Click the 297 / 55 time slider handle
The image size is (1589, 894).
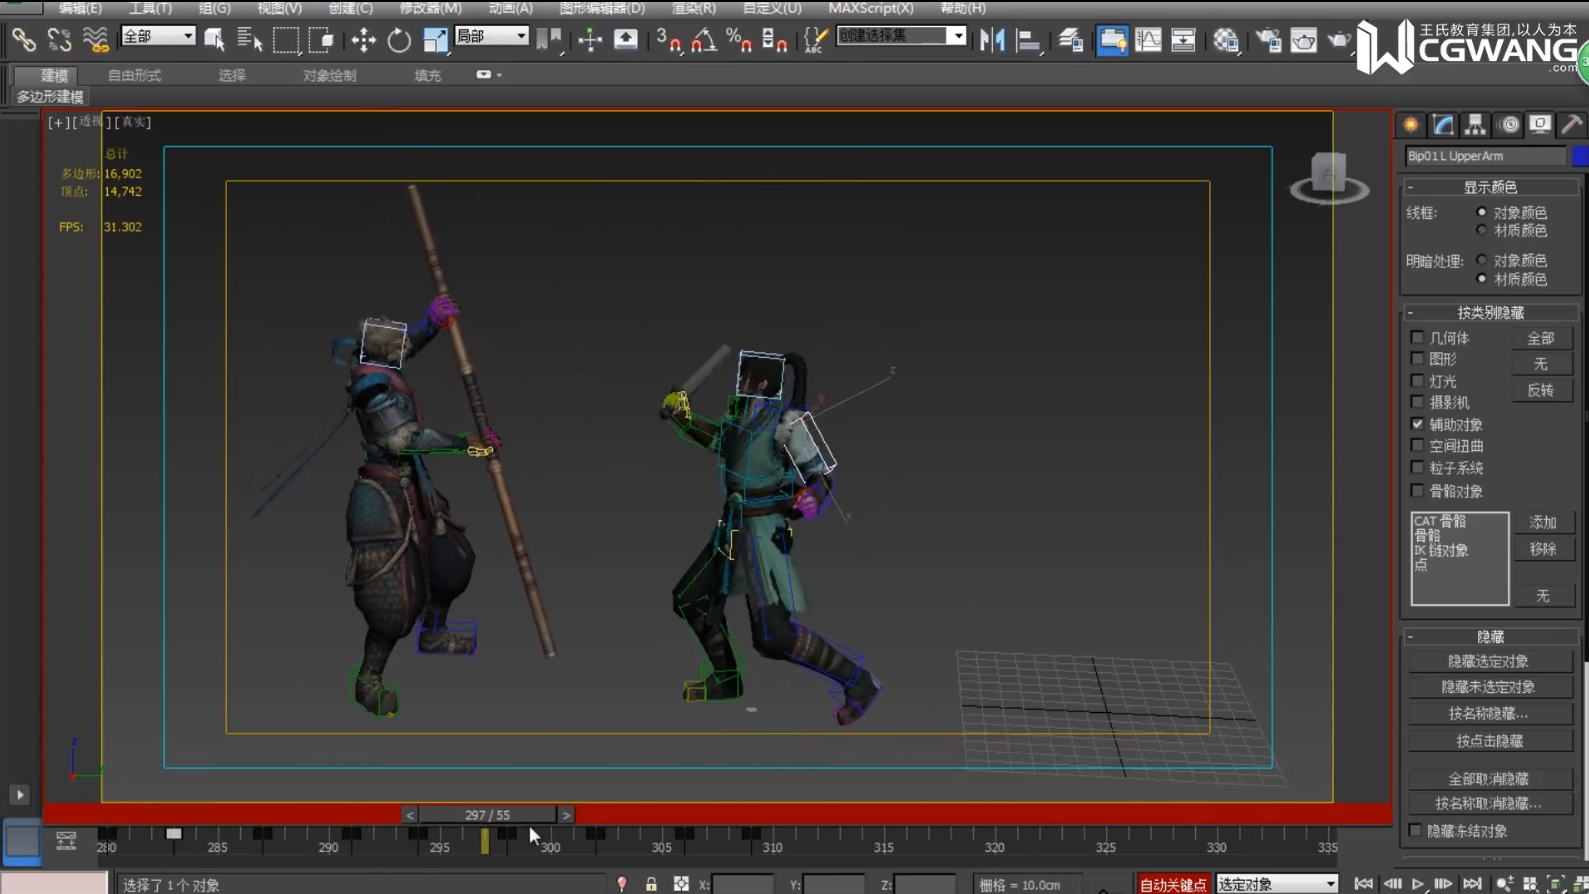[488, 815]
